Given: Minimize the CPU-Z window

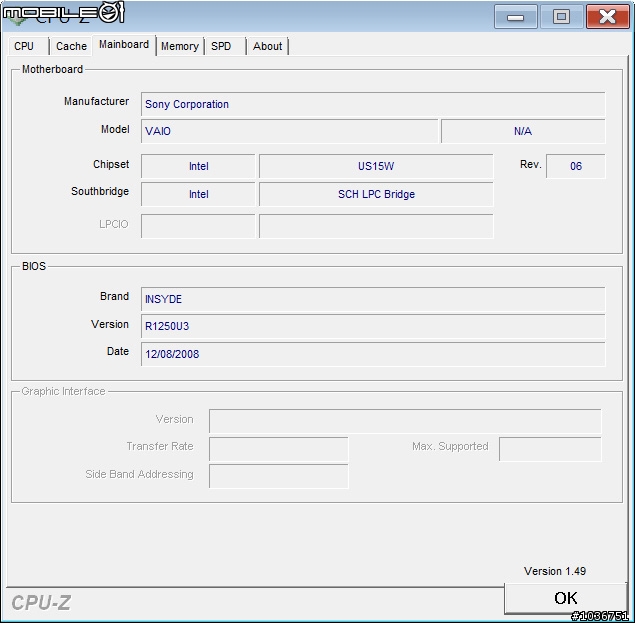Looking at the screenshot, I should [516, 17].
